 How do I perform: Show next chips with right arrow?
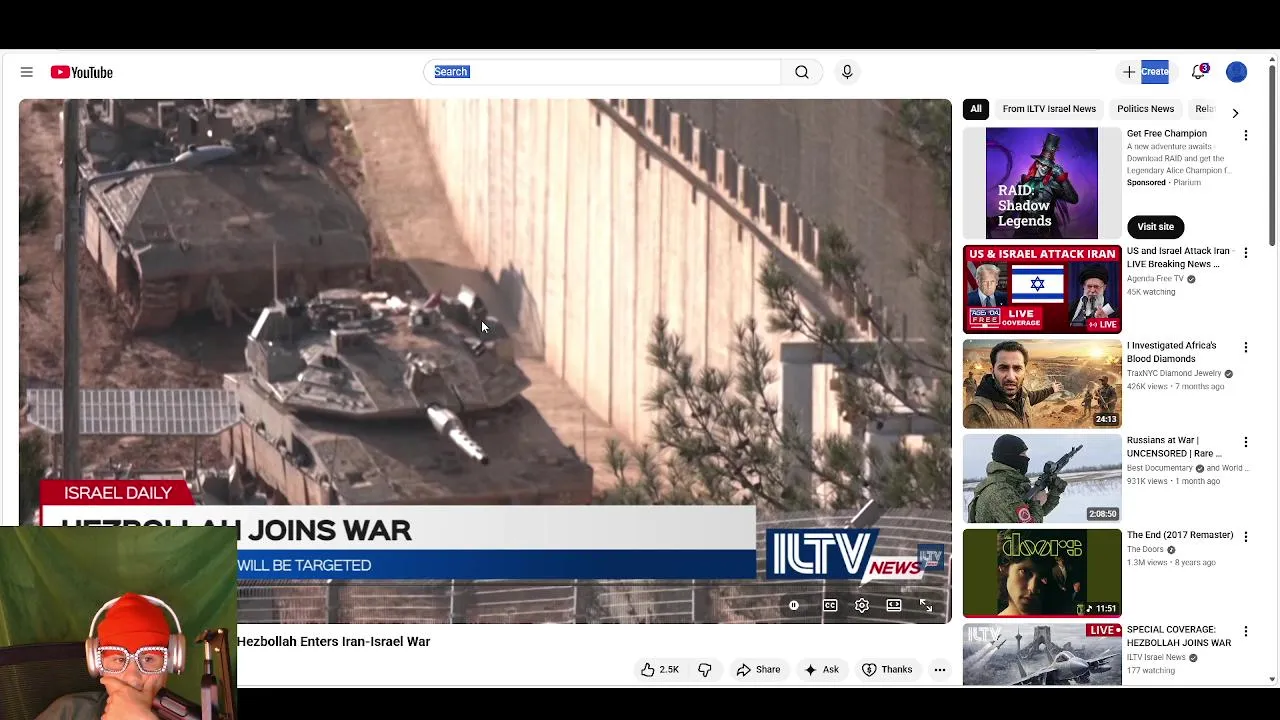[x=1235, y=113]
